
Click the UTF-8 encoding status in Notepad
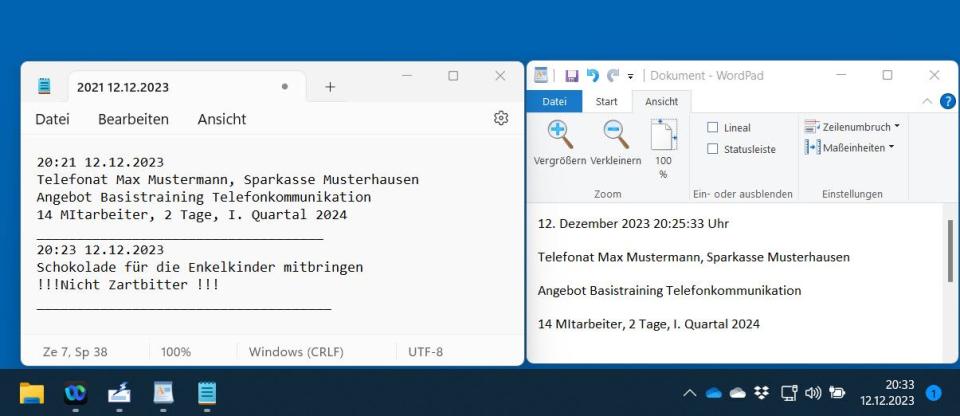[x=426, y=352]
